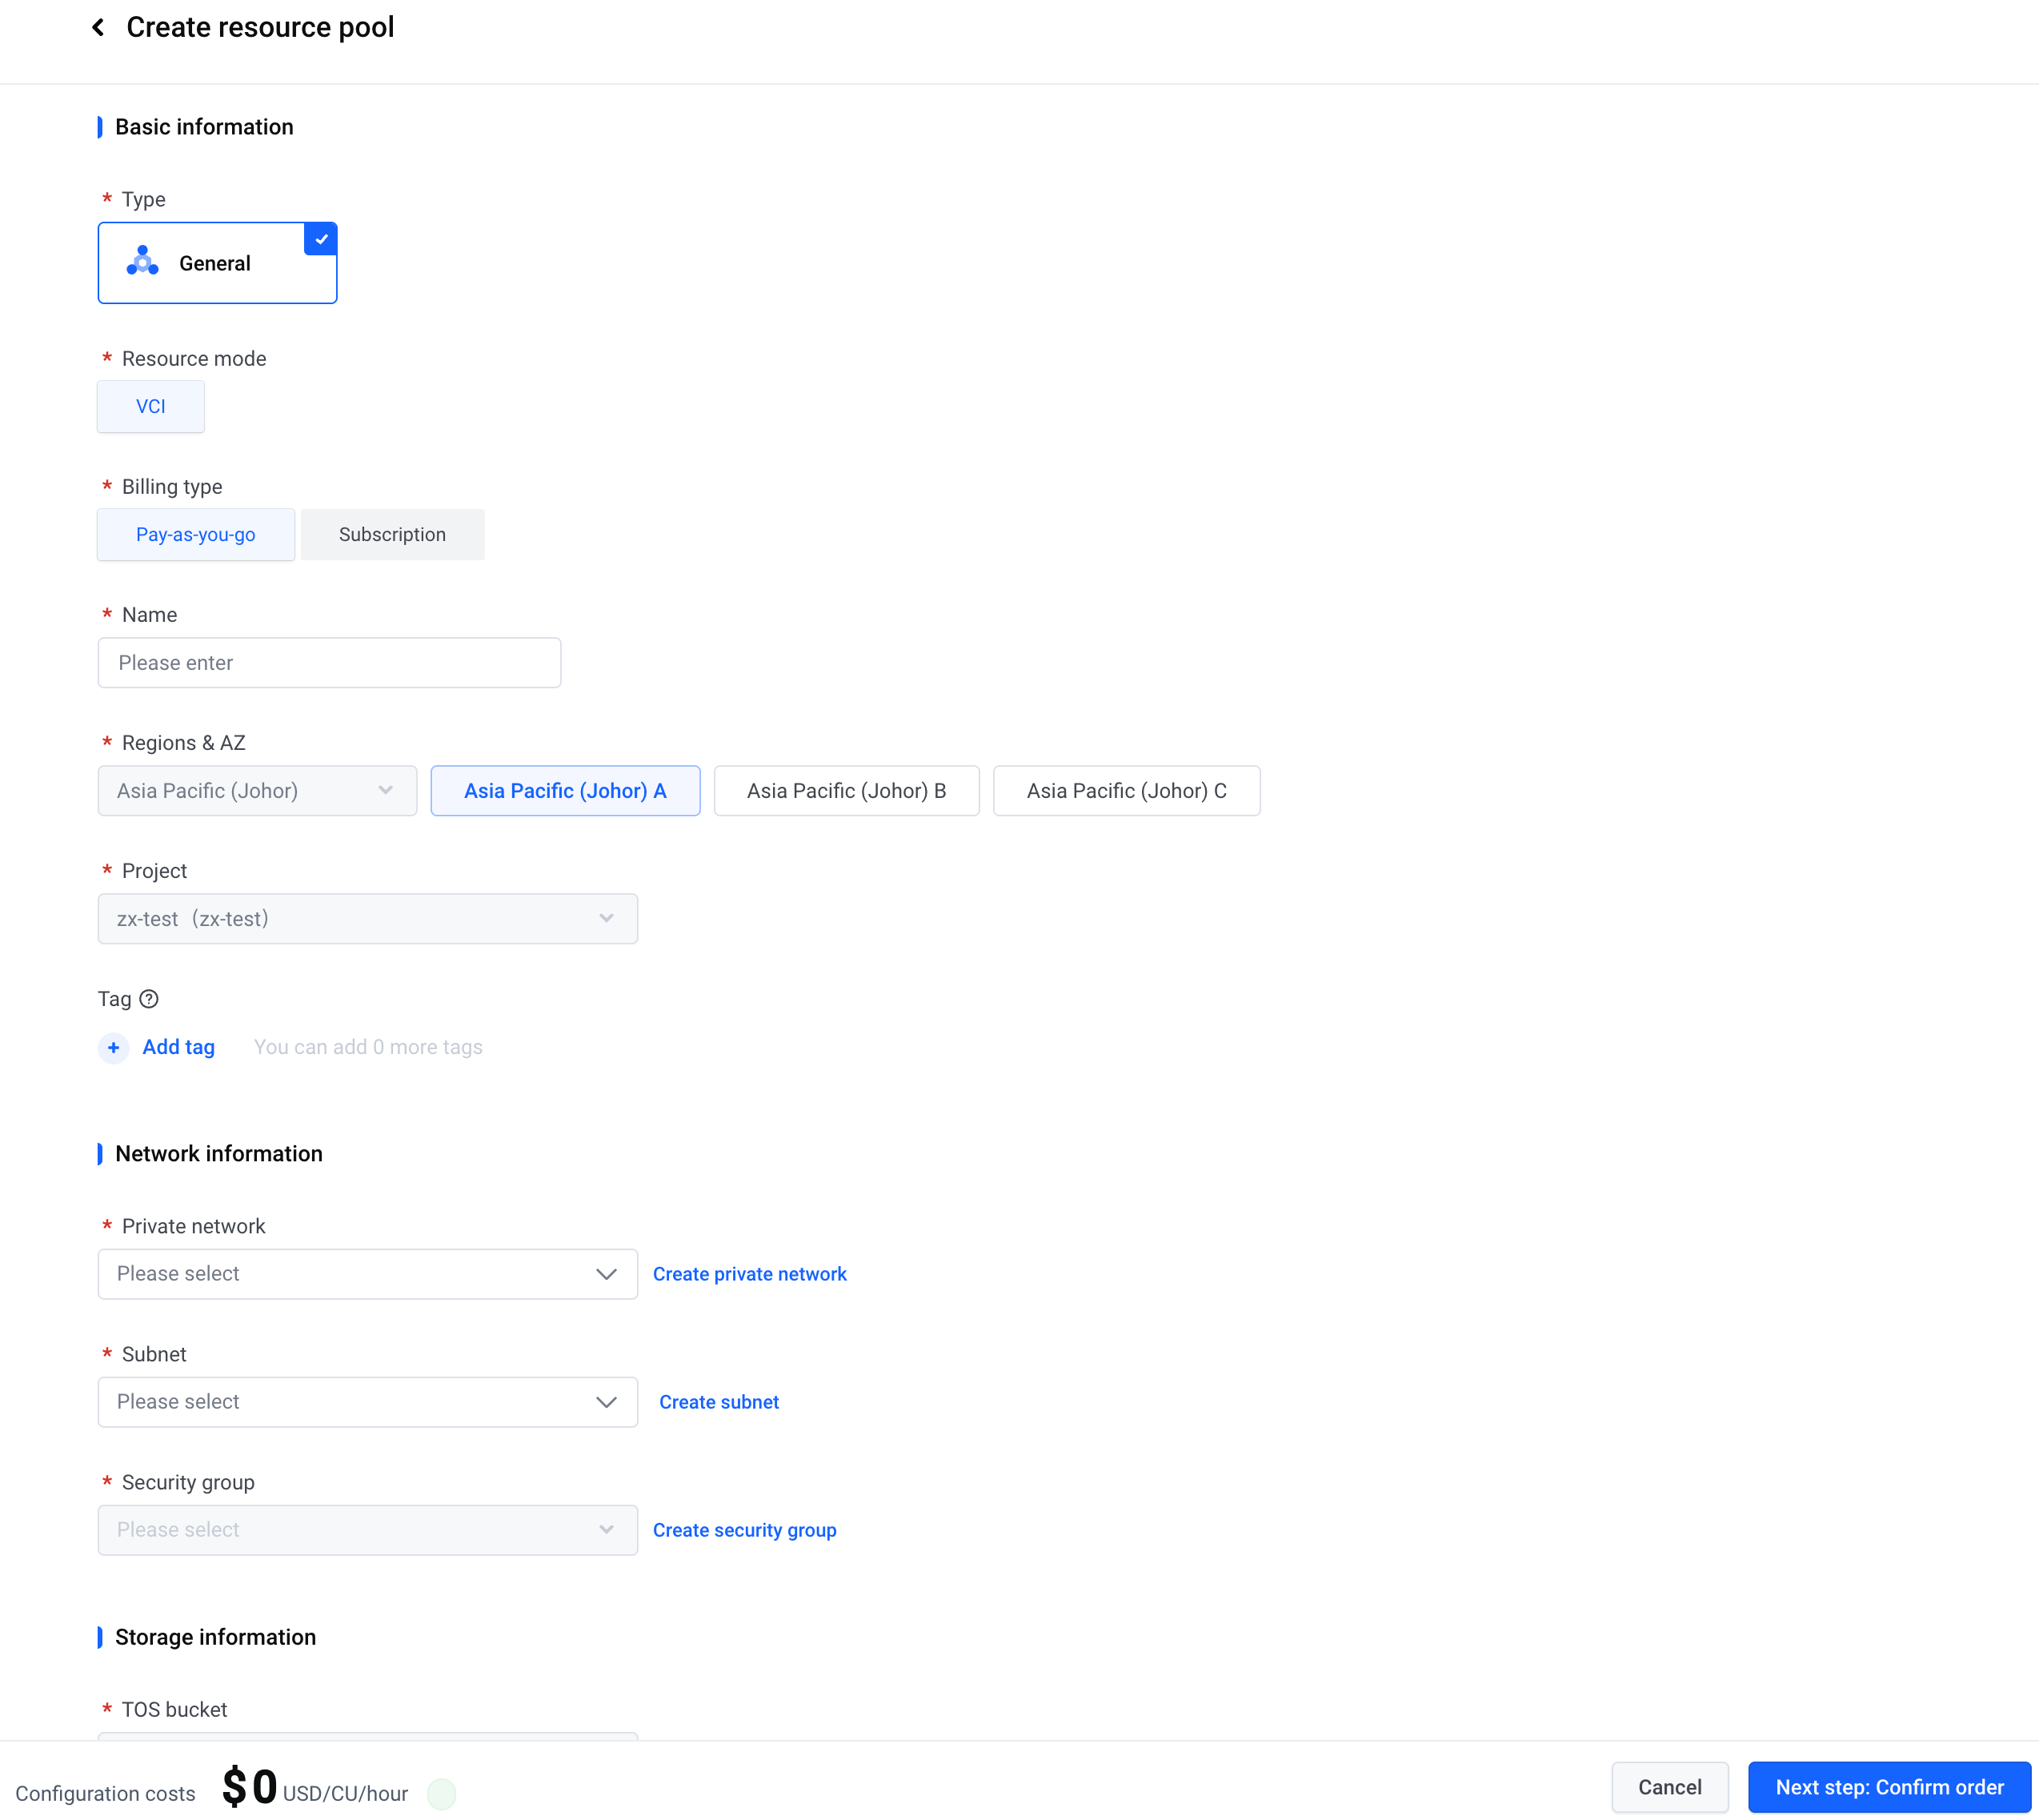Select Subscription billing type
Viewport: 2039px width, 1820px height.
click(392, 534)
